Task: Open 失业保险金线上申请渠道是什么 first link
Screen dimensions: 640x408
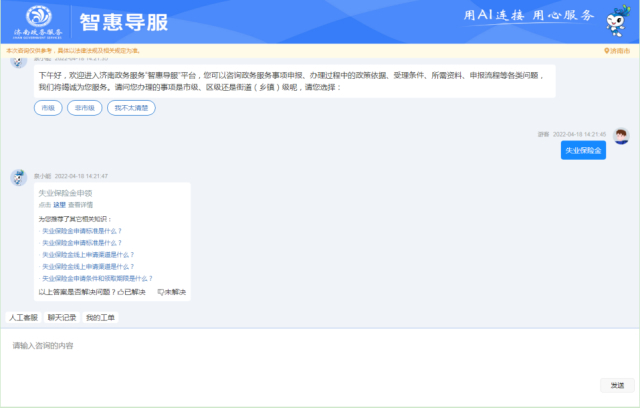Action: point(81,254)
